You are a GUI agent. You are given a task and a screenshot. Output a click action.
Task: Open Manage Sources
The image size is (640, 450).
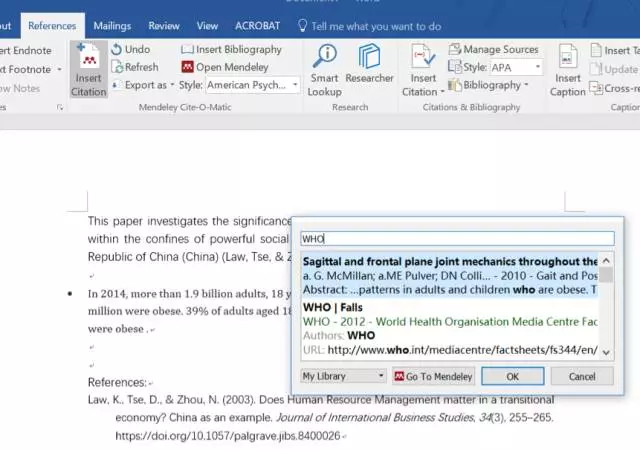(493, 49)
